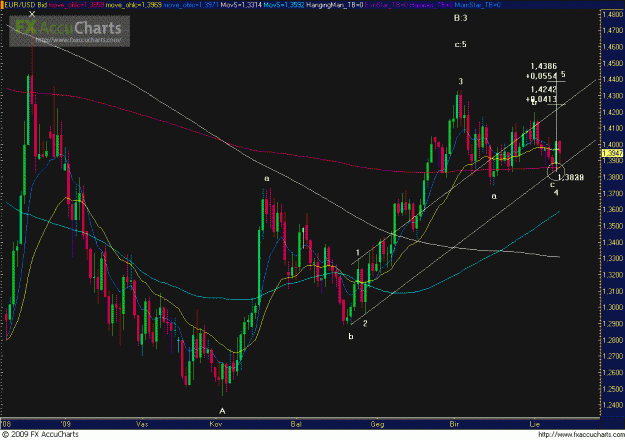Click the highlighted current price 1,3947

(x=612, y=153)
